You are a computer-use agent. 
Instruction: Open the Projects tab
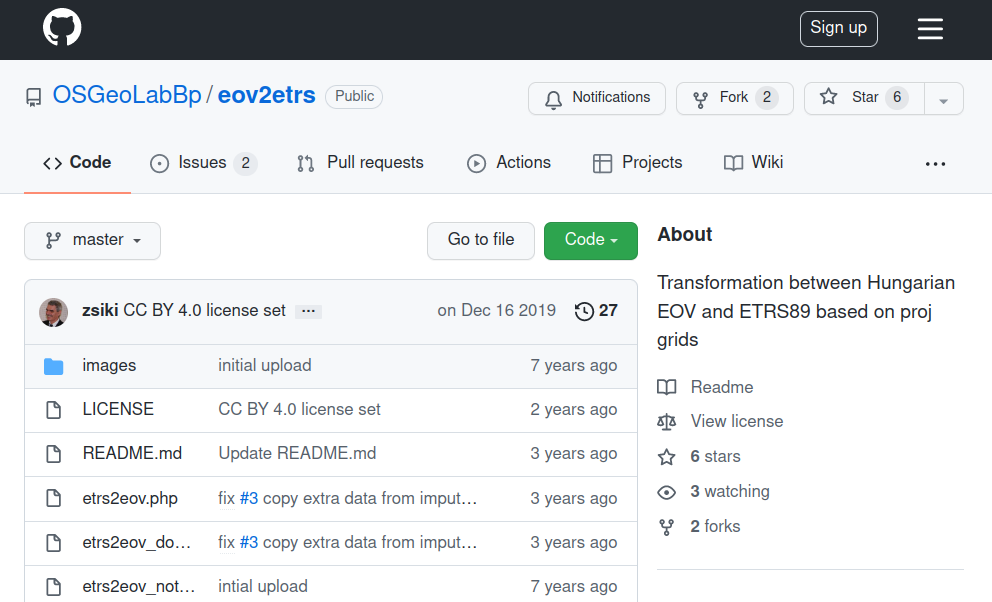tap(637, 163)
